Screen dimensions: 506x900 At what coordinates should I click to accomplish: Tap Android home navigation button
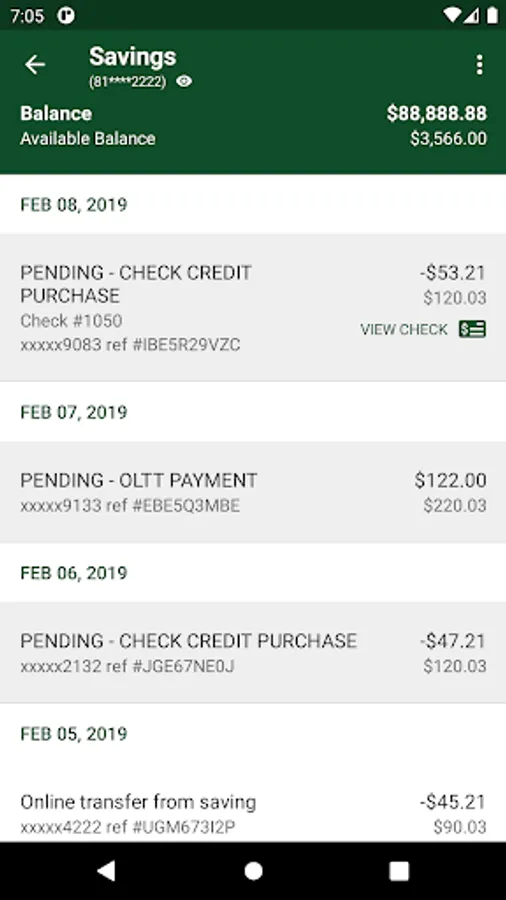(x=253, y=871)
